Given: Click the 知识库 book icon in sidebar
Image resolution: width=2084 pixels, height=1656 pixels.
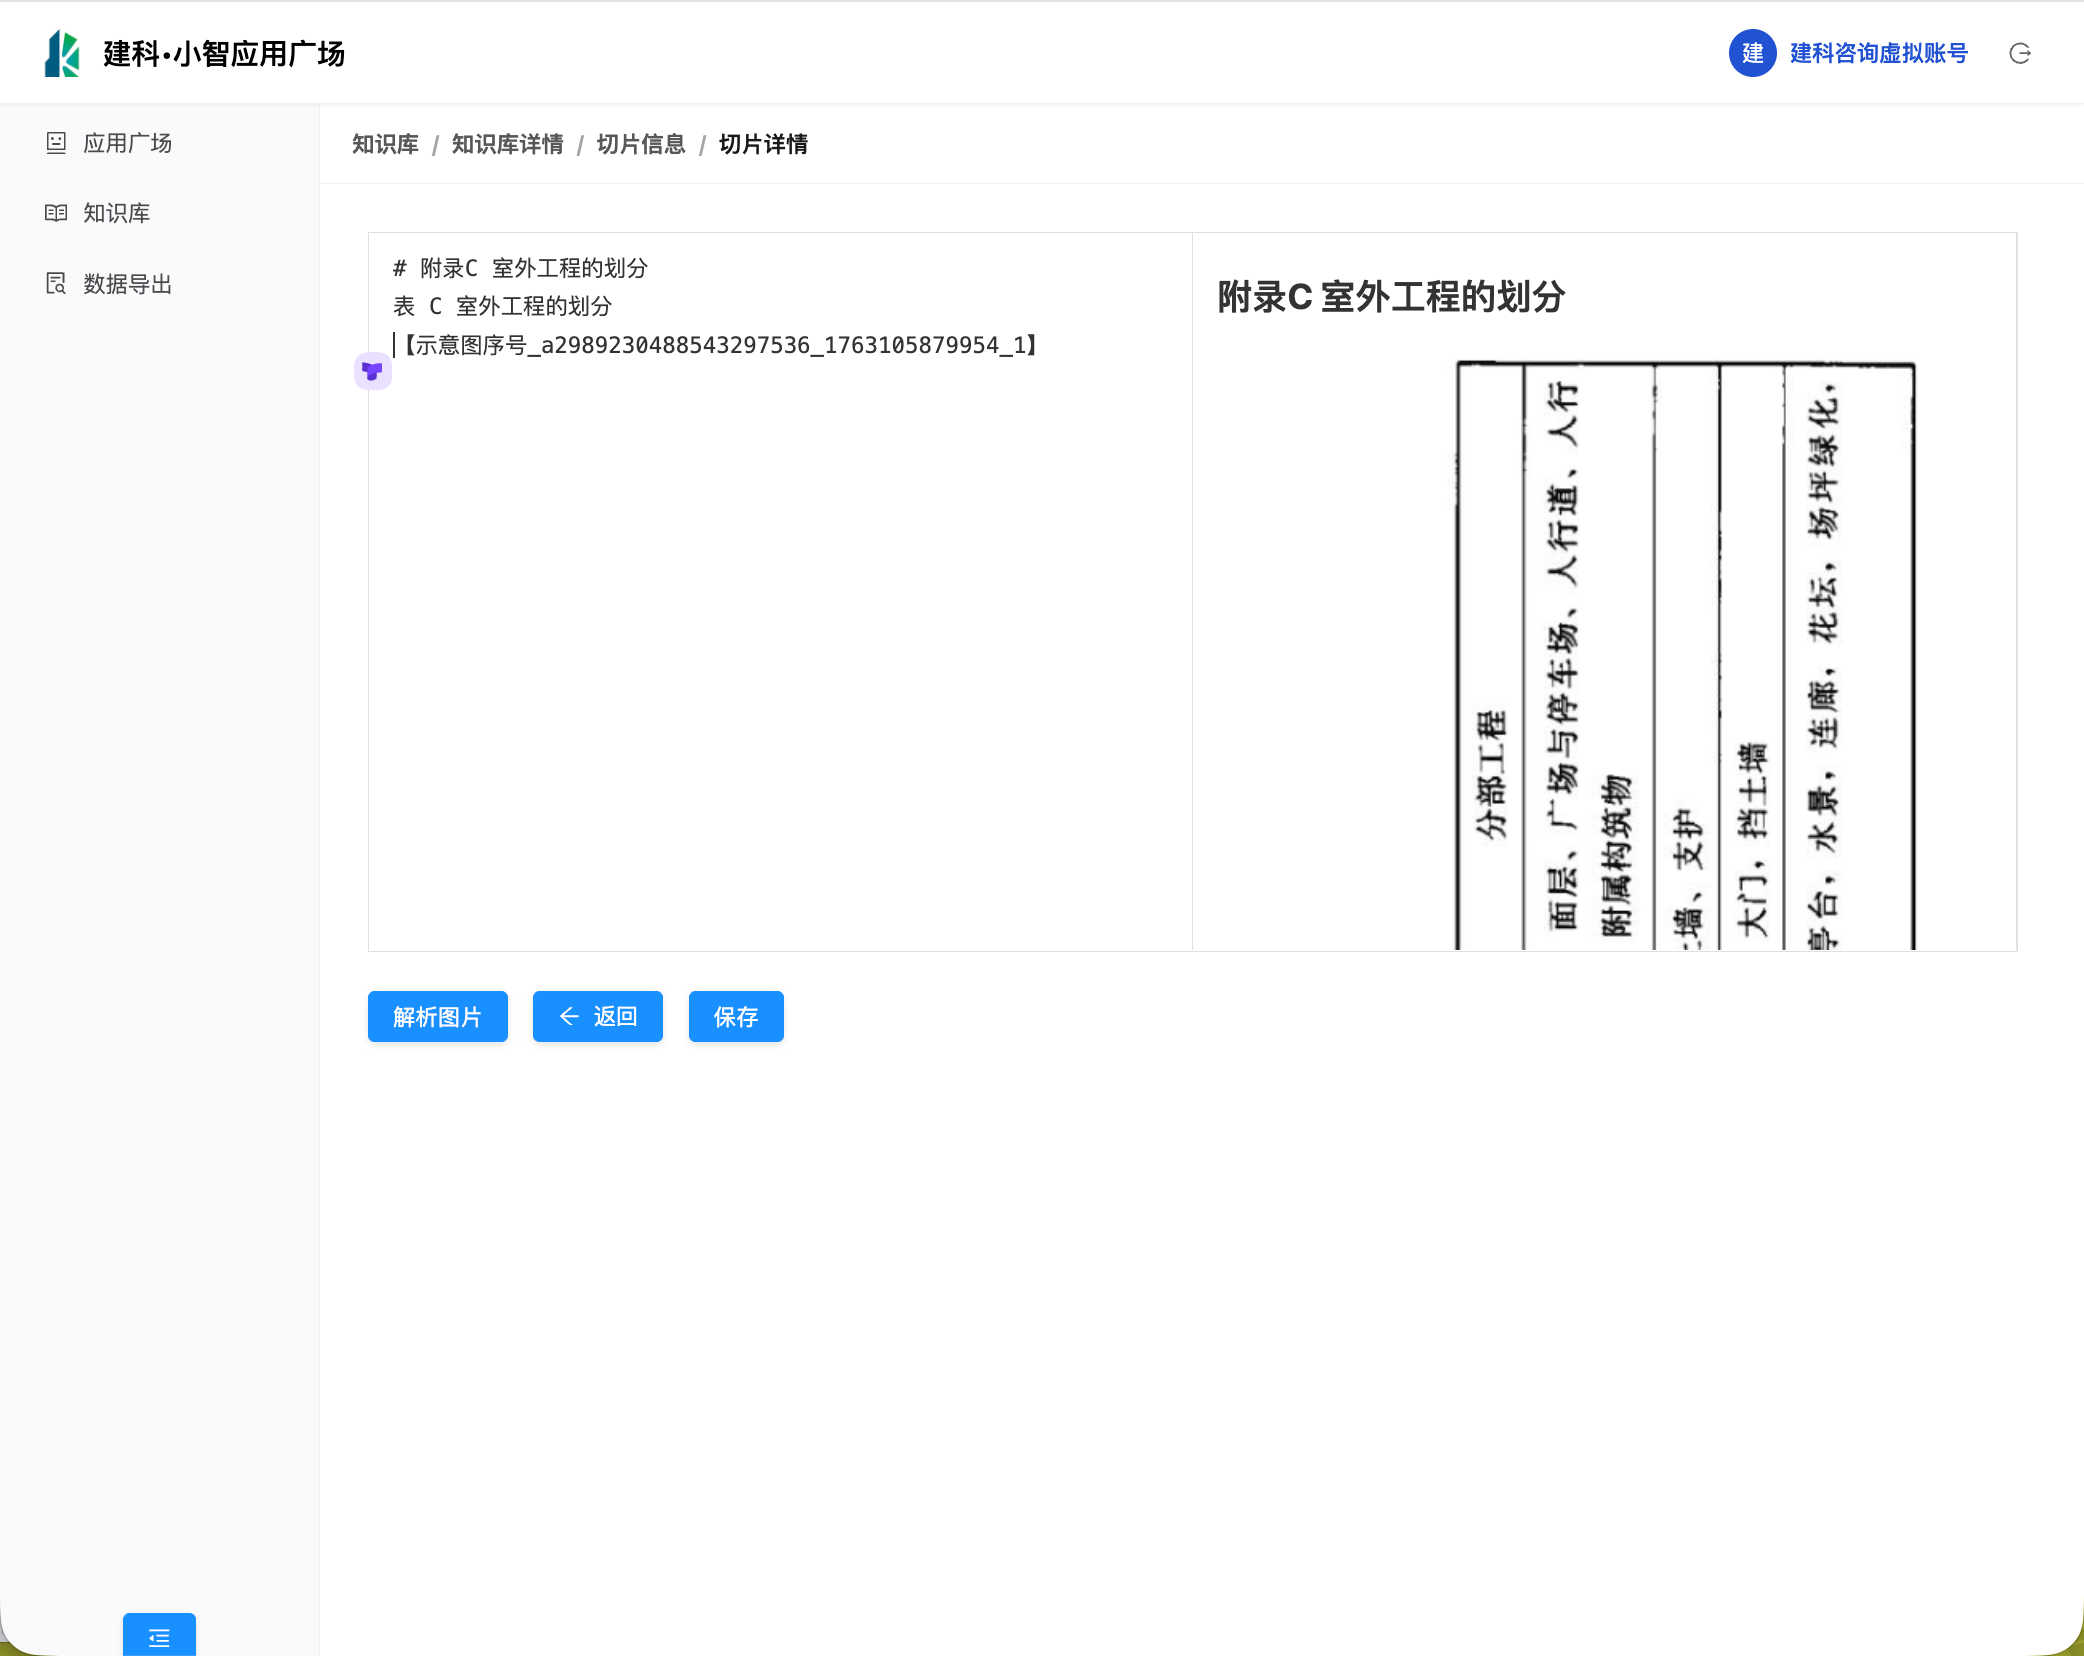Looking at the screenshot, I should point(56,213).
